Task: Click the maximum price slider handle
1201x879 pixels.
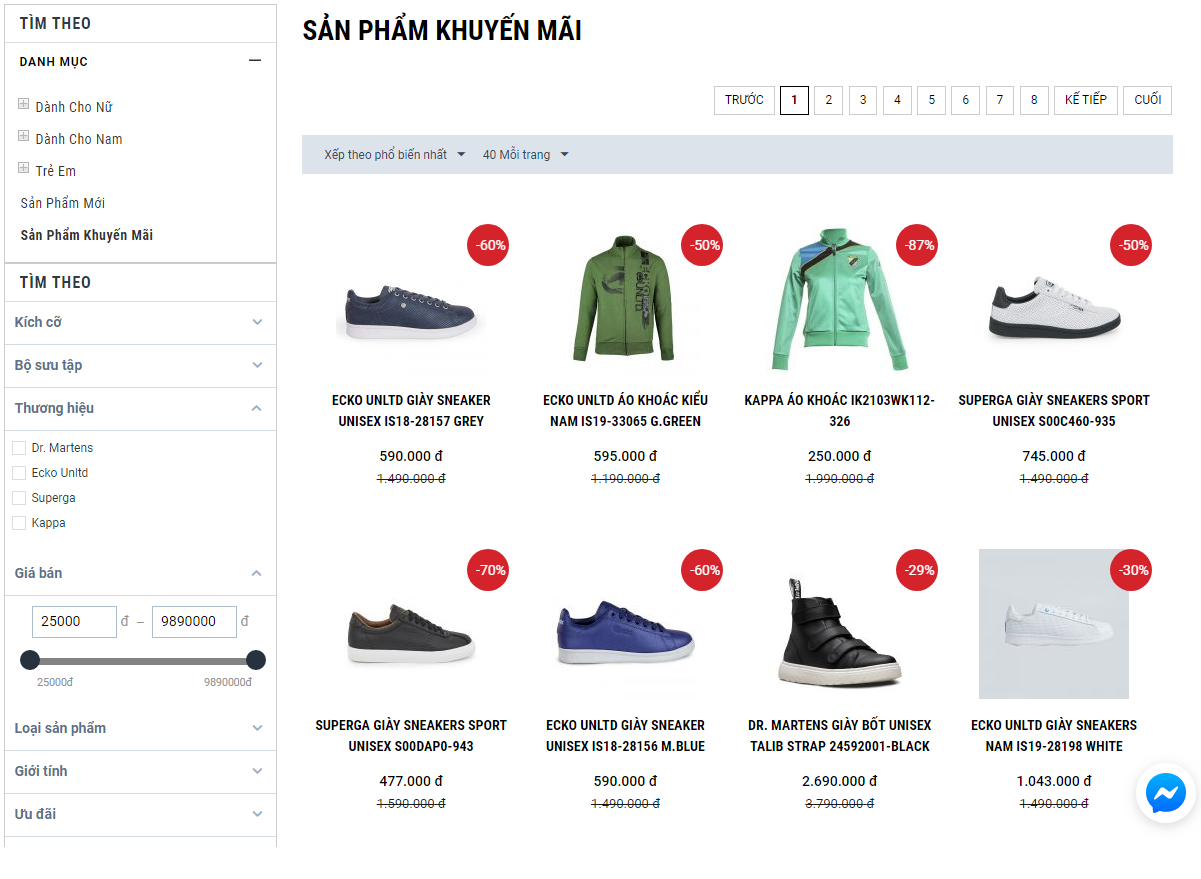Action: (256, 660)
